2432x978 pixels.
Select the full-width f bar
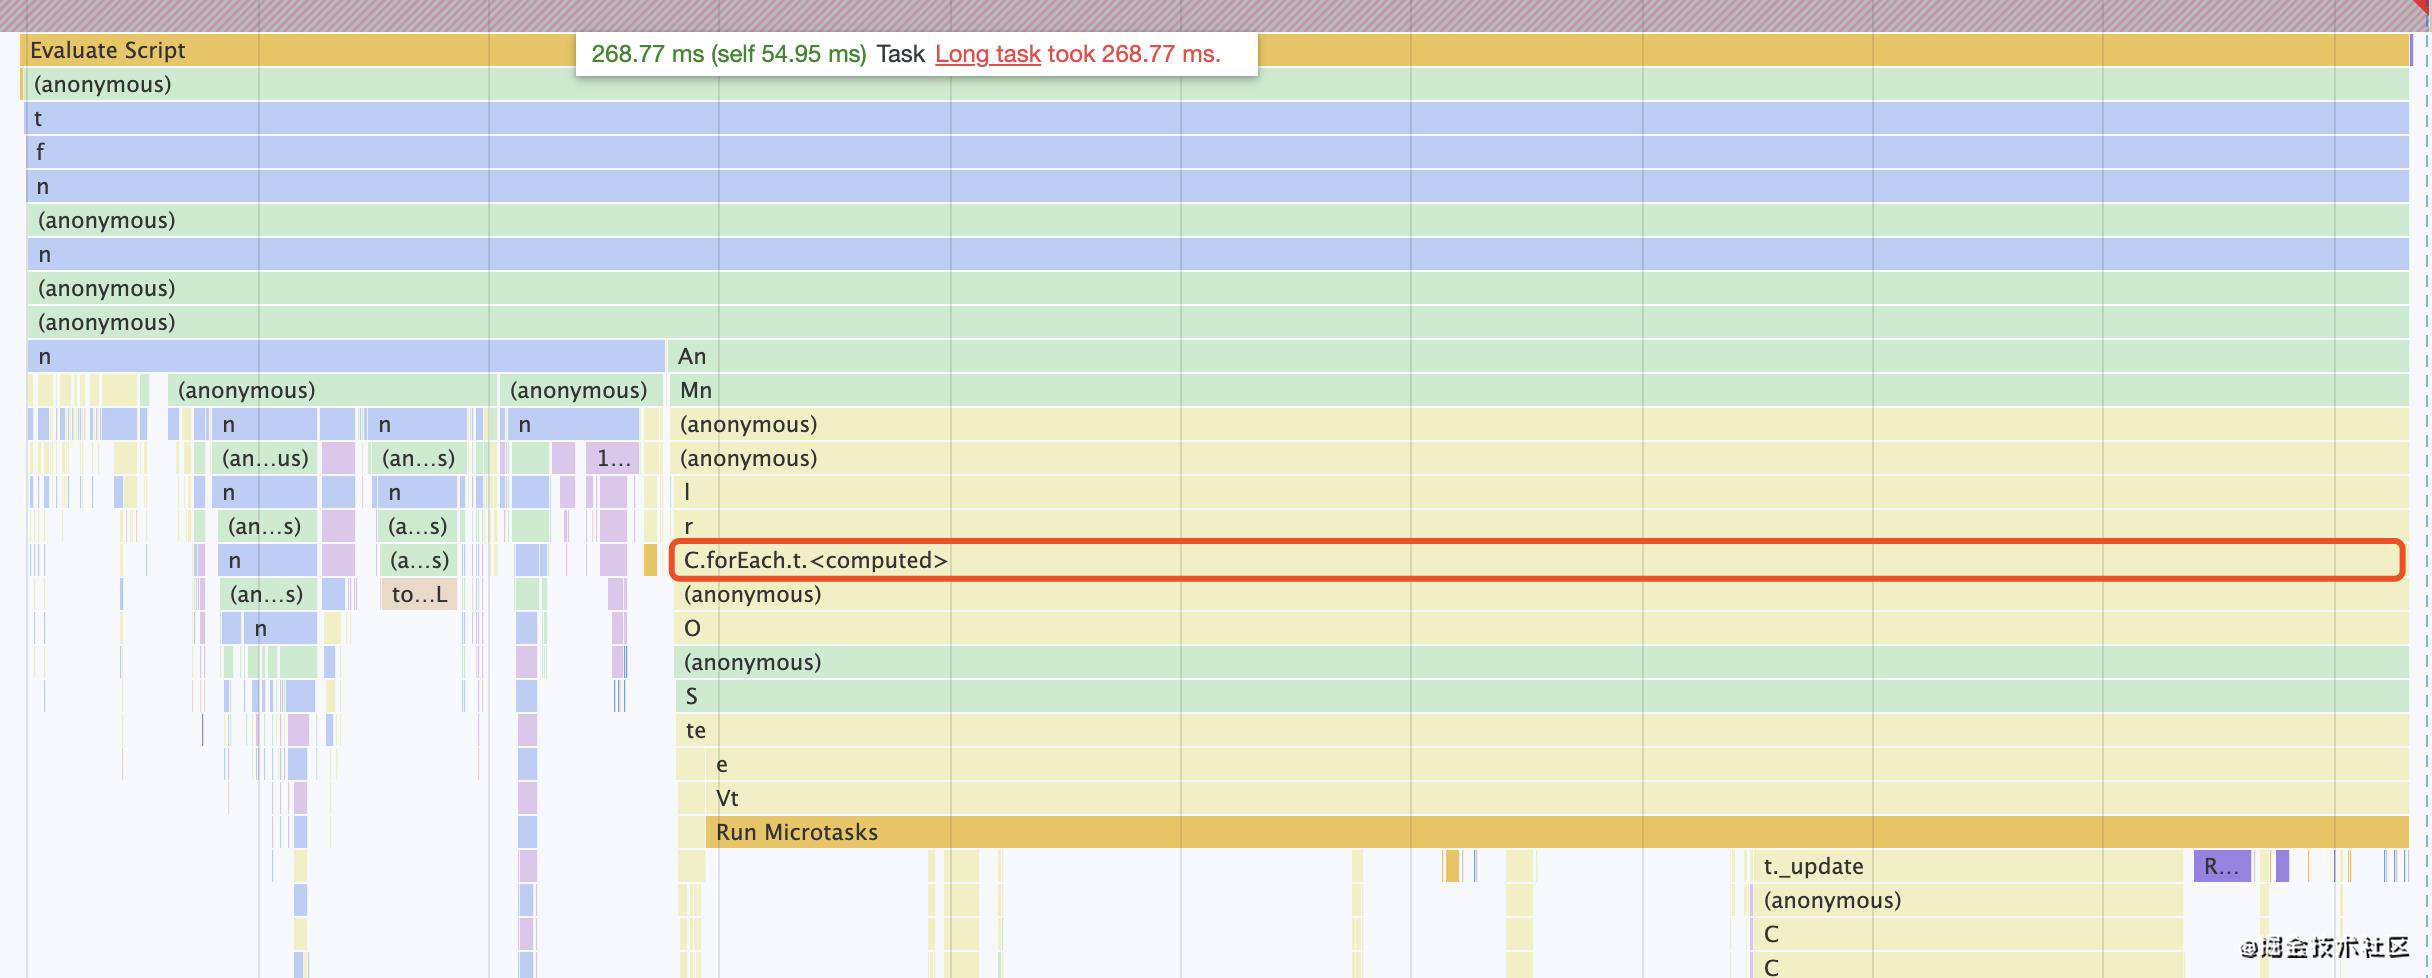[1217, 152]
